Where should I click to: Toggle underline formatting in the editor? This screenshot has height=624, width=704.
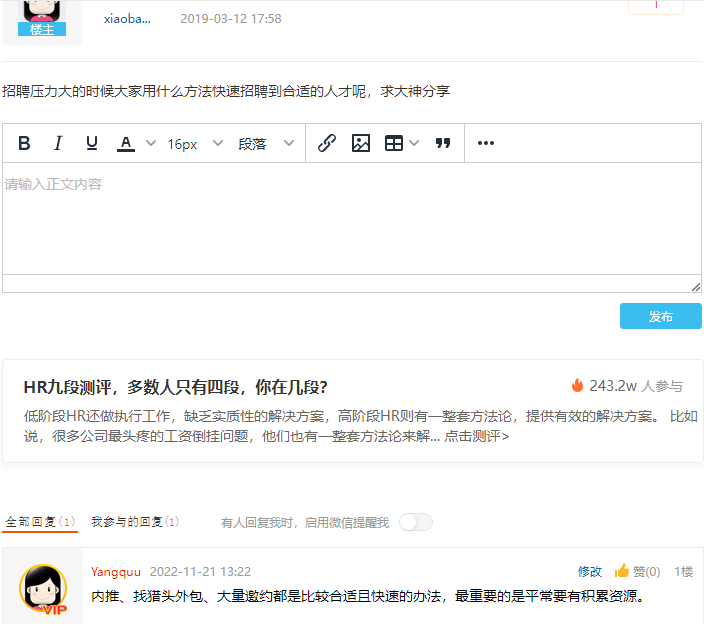pyautogui.click(x=92, y=143)
